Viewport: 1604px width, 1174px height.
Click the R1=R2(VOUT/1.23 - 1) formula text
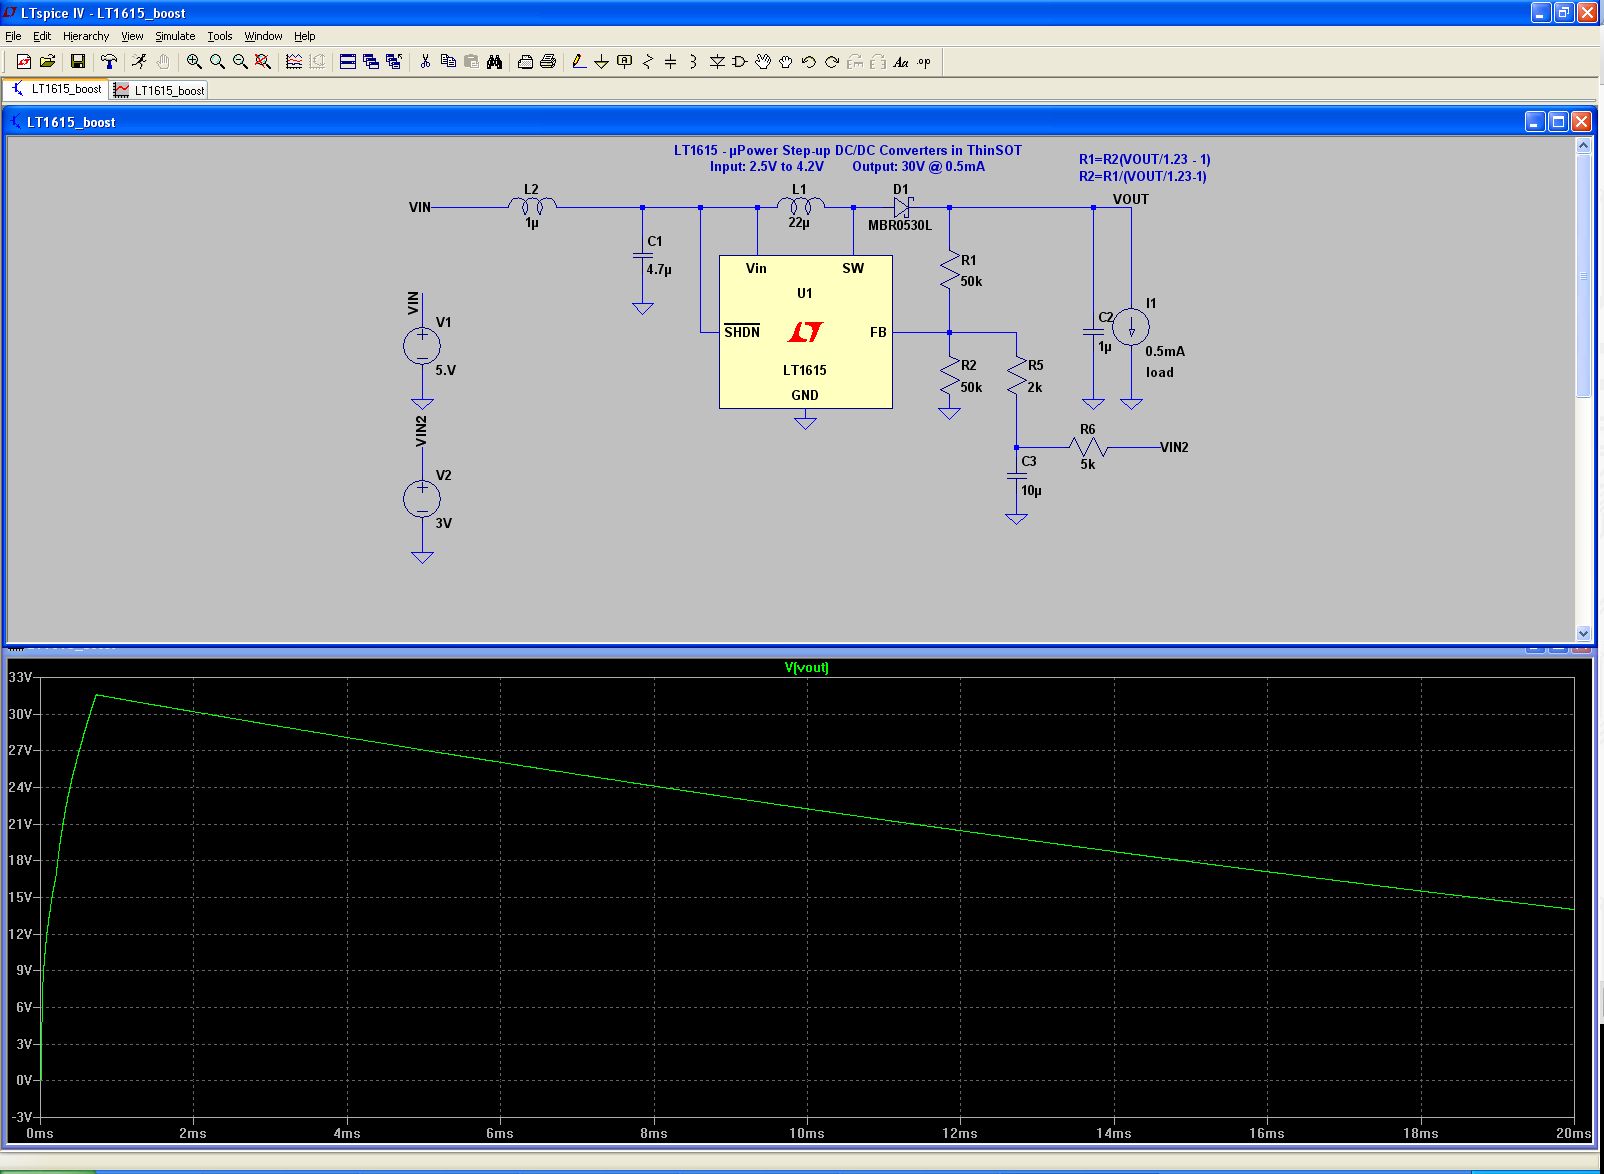tap(1144, 159)
